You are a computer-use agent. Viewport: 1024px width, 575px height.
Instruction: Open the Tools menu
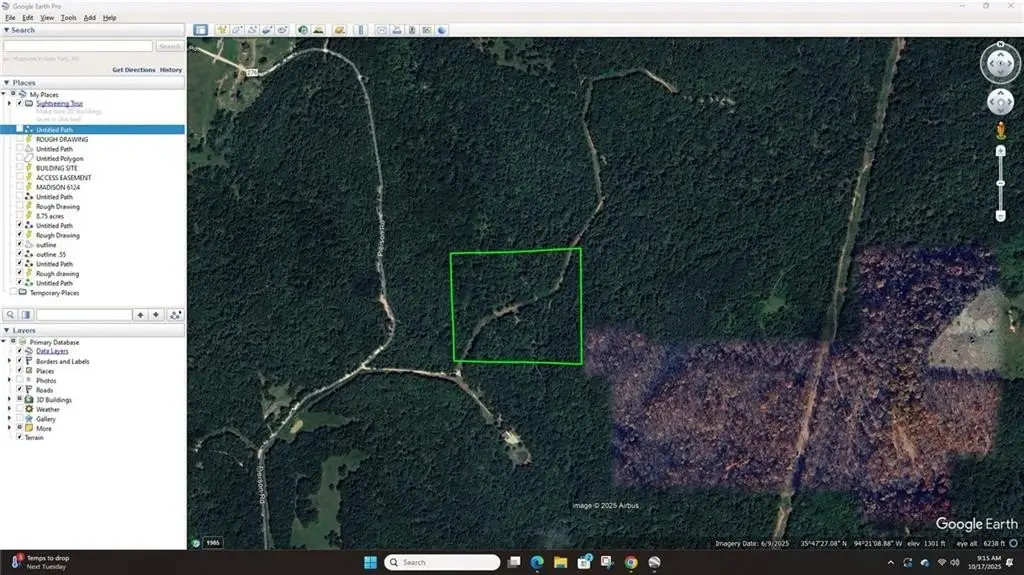coord(68,18)
